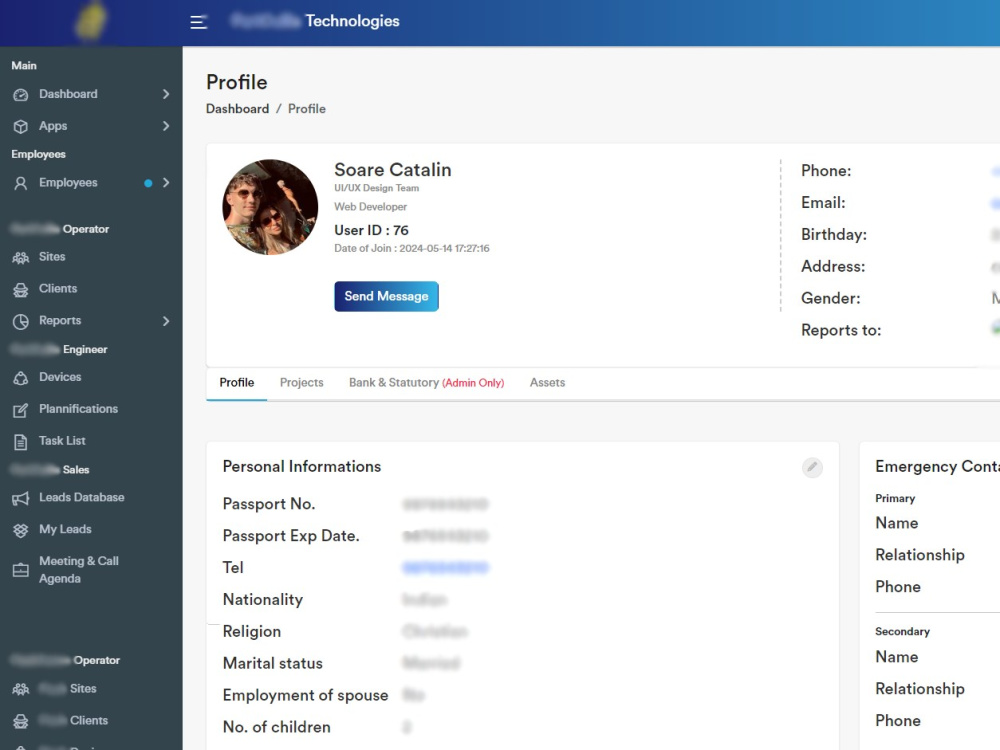Expand the Dashboard menu chevron
The image size is (1000, 750).
click(166, 94)
